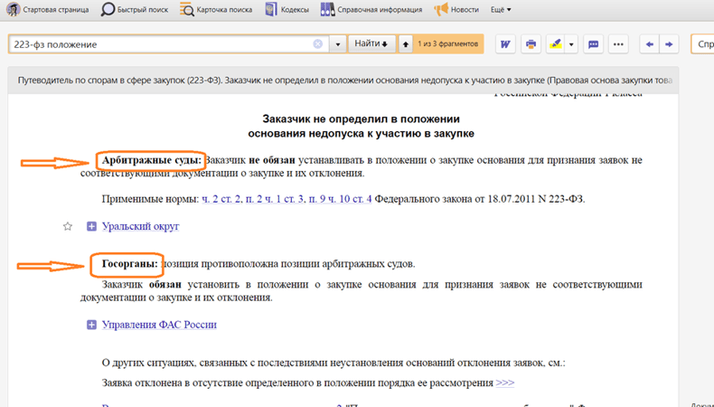
Task: Open Карточка поиска
Action: coord(216,10)
